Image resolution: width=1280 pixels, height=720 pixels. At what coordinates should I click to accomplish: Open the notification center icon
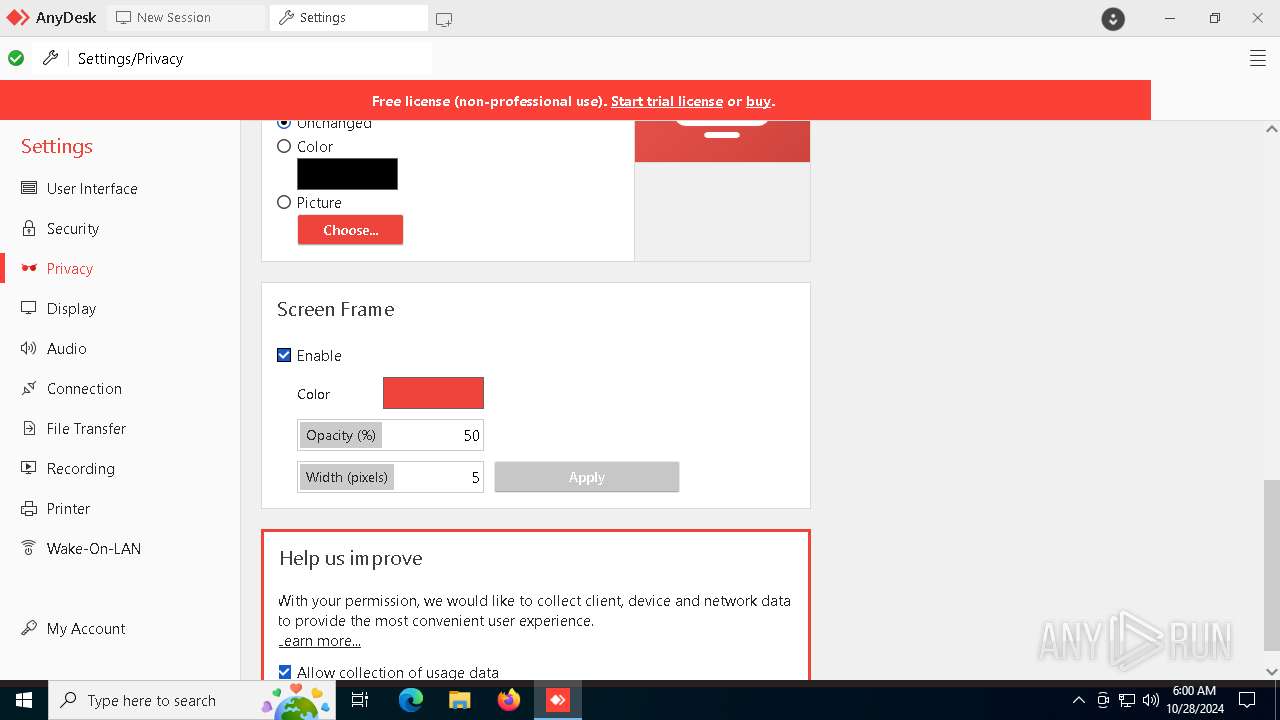(1247, 700)
